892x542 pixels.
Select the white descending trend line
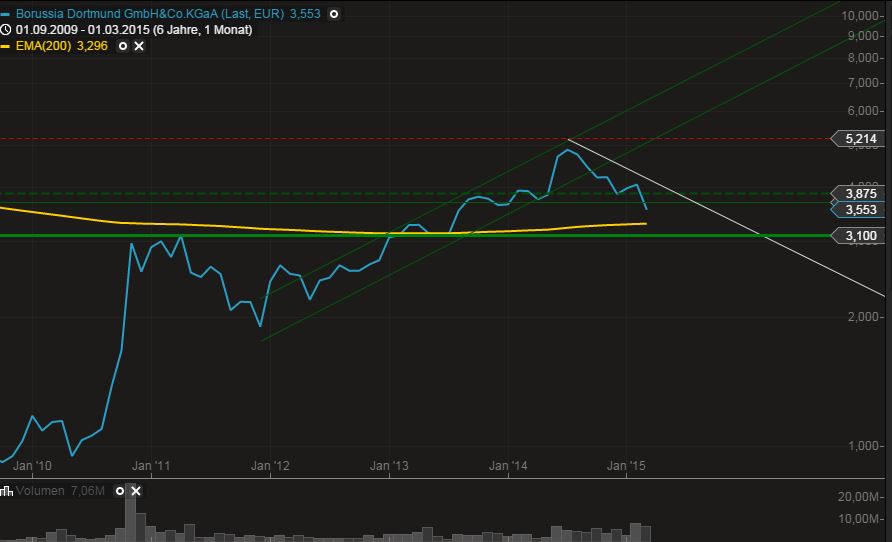(726, 217)
